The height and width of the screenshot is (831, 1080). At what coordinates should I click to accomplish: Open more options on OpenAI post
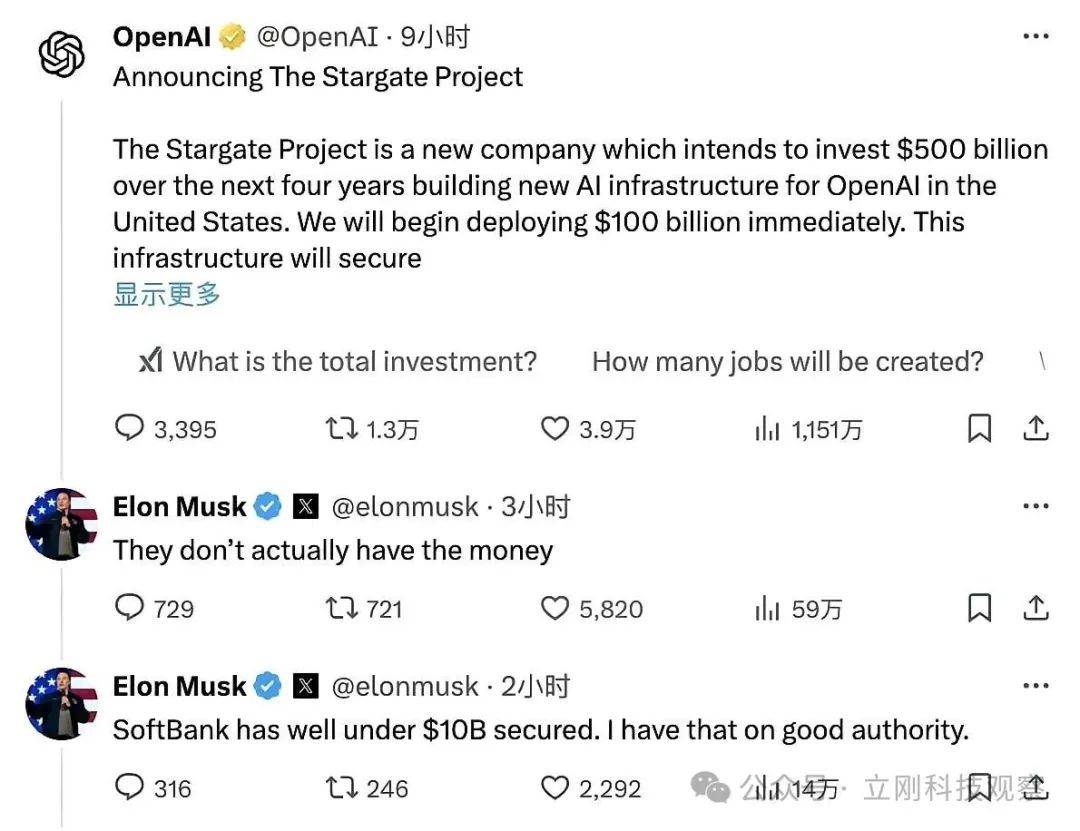[x=1035, y=36]
